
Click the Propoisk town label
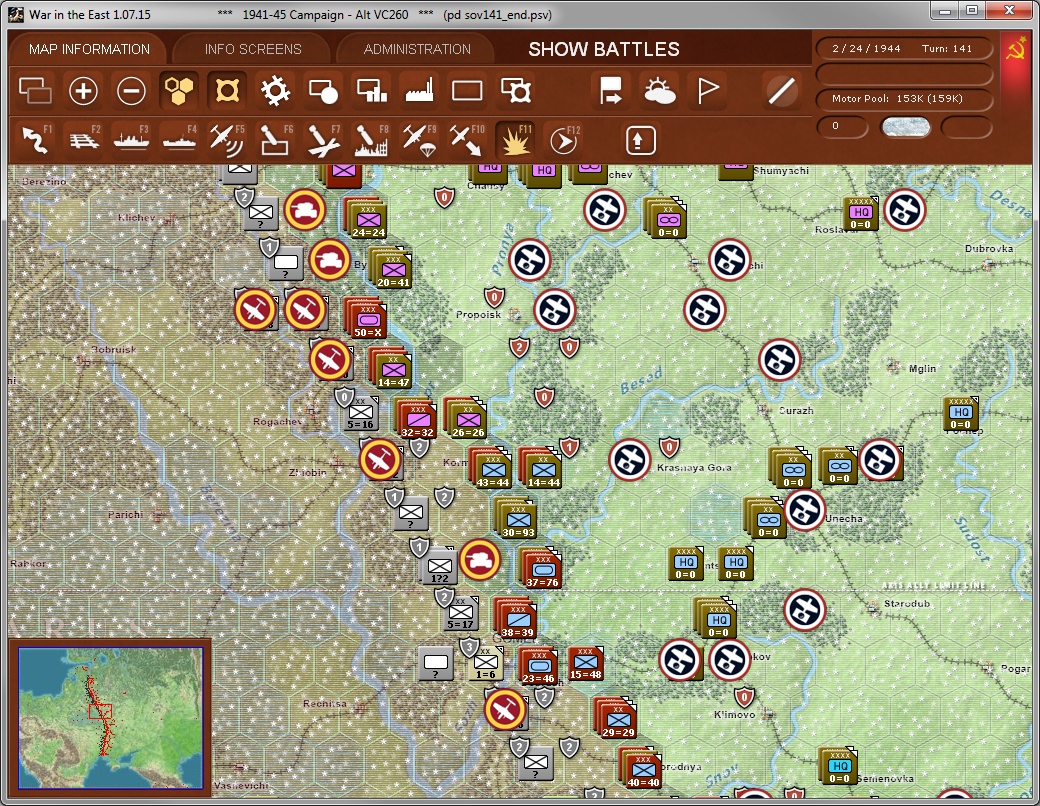tap(478, 314)
